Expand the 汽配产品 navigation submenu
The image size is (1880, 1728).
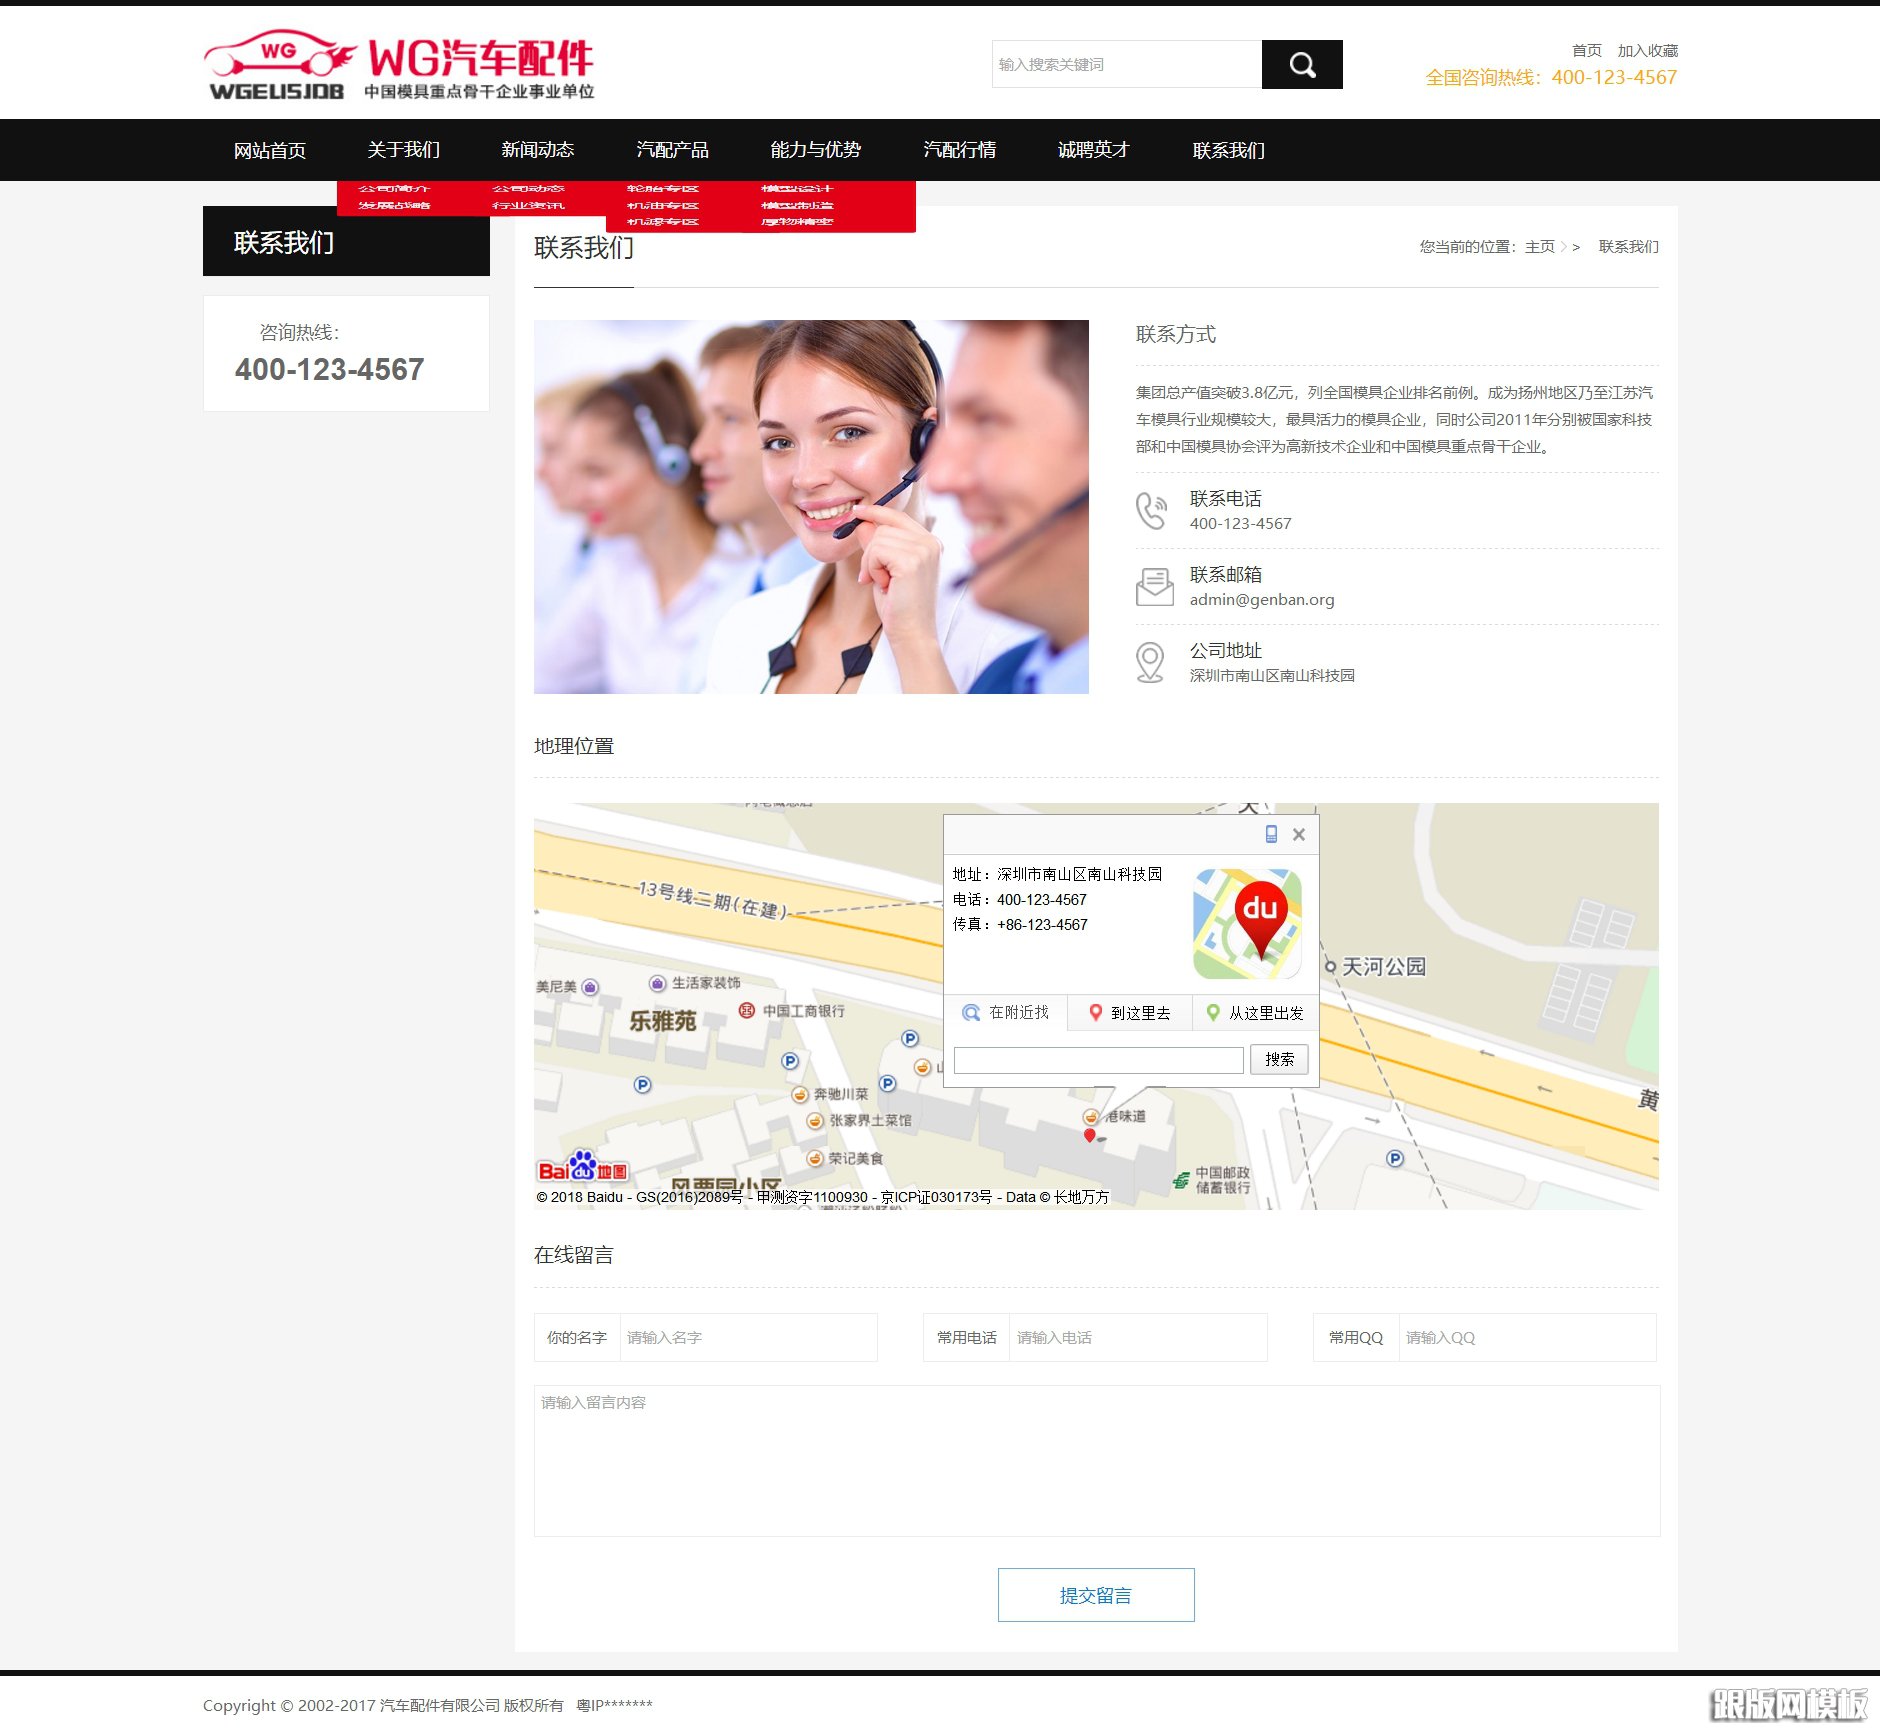671,150
